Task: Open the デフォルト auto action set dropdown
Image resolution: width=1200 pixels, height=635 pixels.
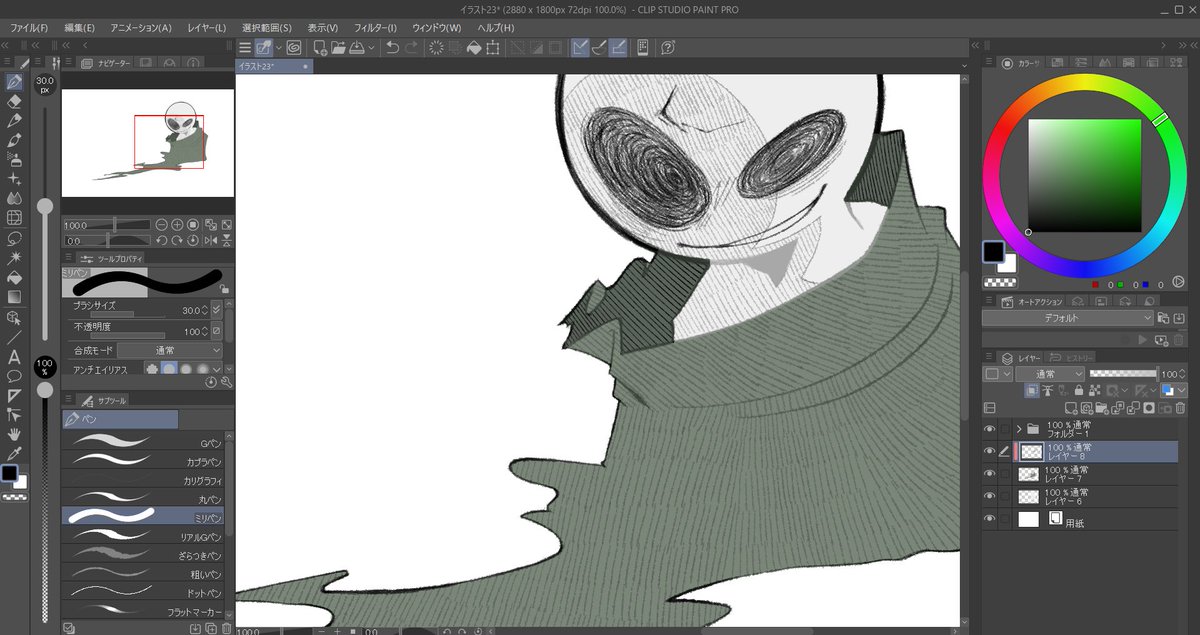Action: [x=1066, y=318]
